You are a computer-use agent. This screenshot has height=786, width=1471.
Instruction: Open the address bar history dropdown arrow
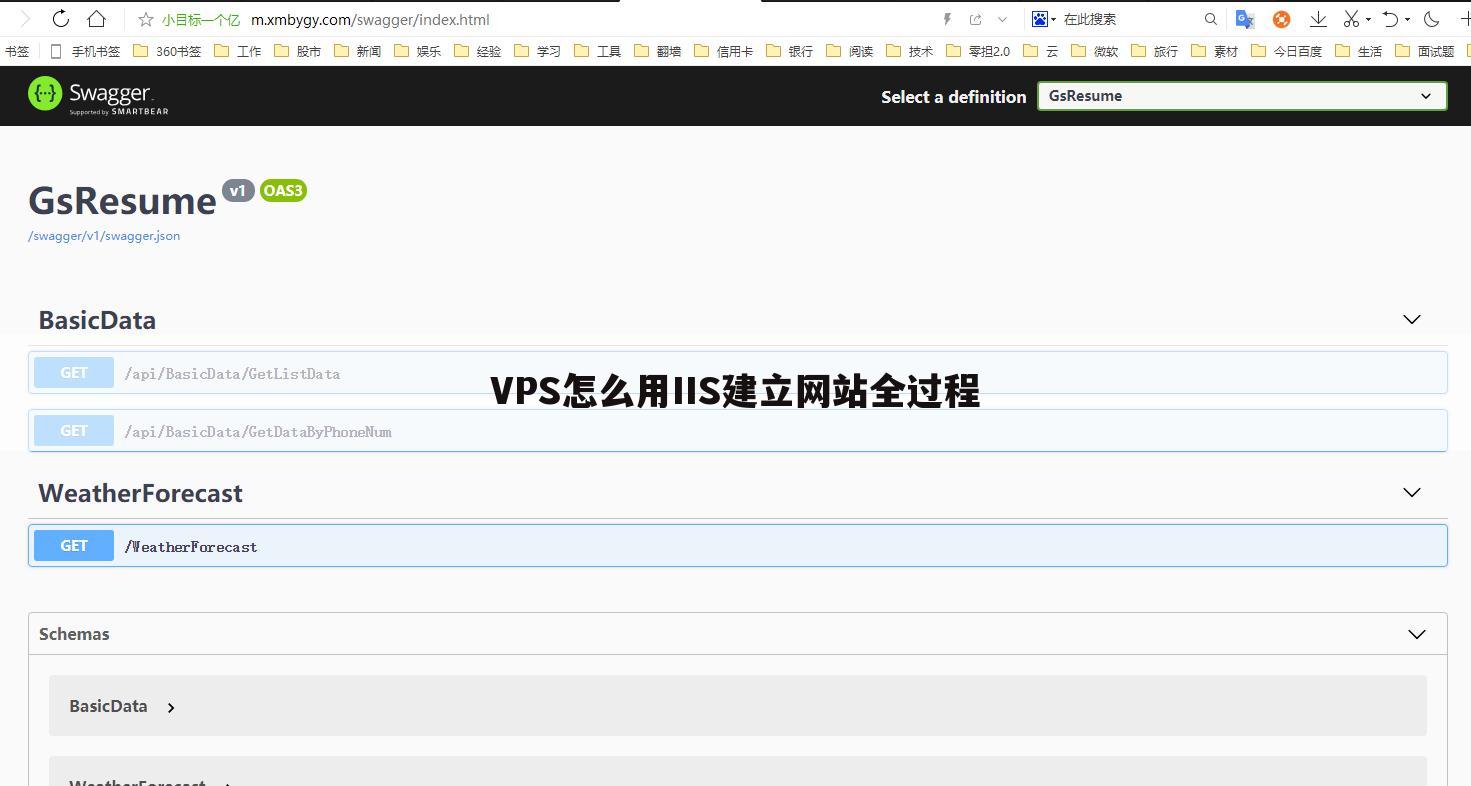coord(1002,19)
